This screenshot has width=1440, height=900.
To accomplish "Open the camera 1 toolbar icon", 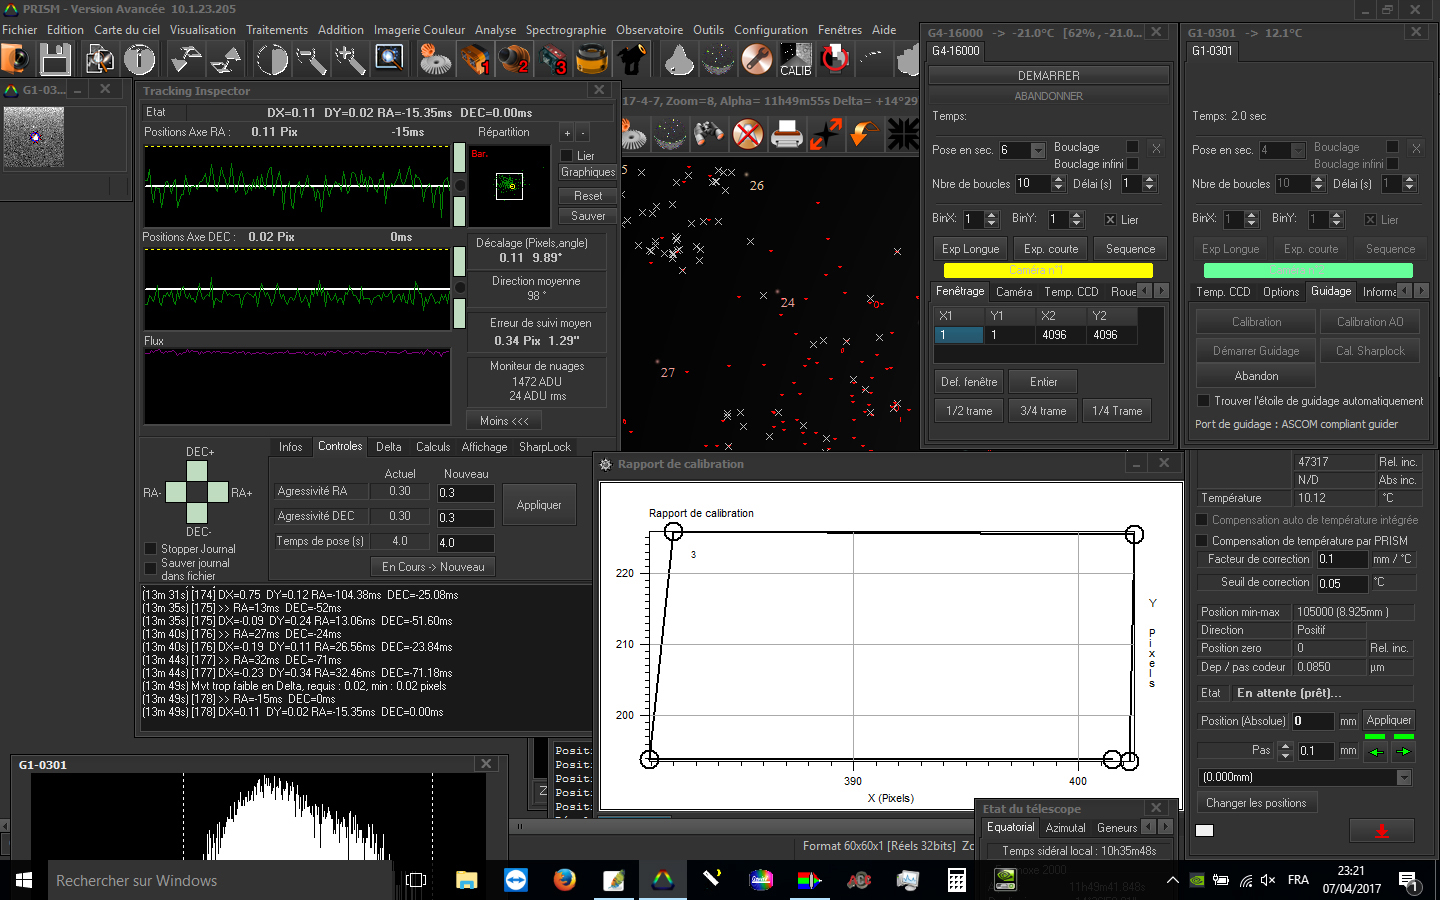I will pyautogui.click(x=475, y=60).
